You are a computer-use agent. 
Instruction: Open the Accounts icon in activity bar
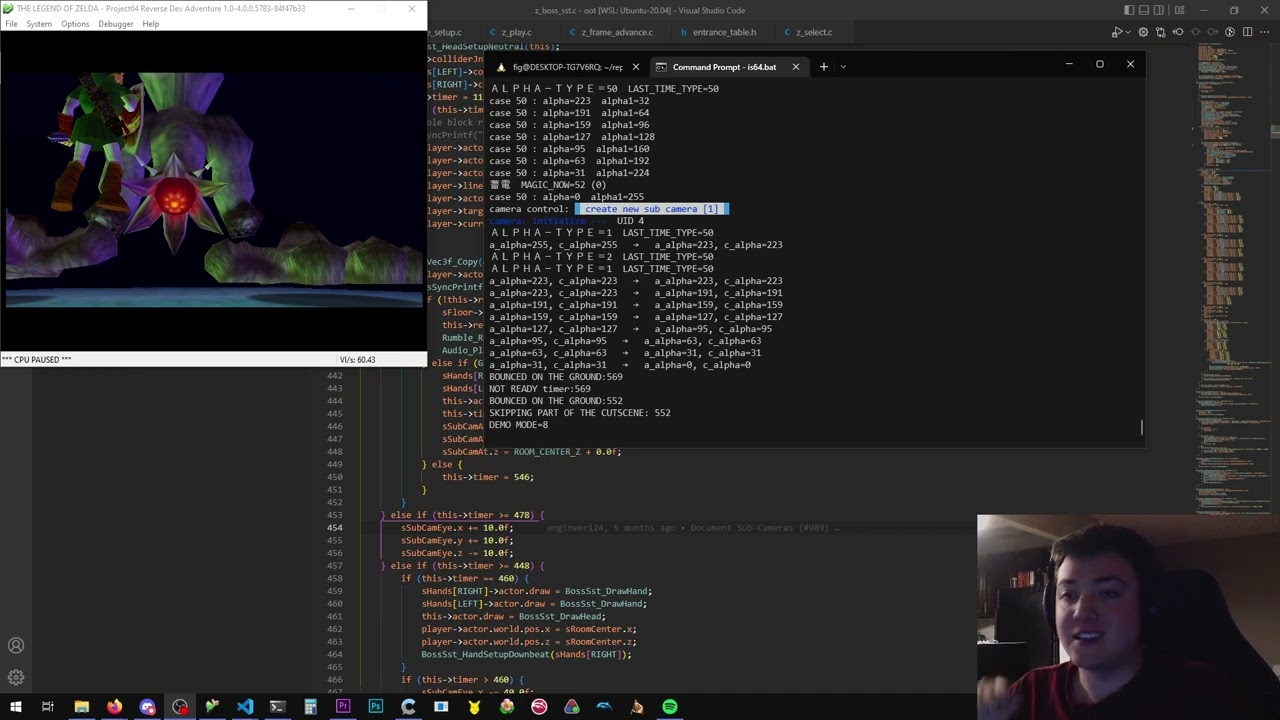point(16,646)
